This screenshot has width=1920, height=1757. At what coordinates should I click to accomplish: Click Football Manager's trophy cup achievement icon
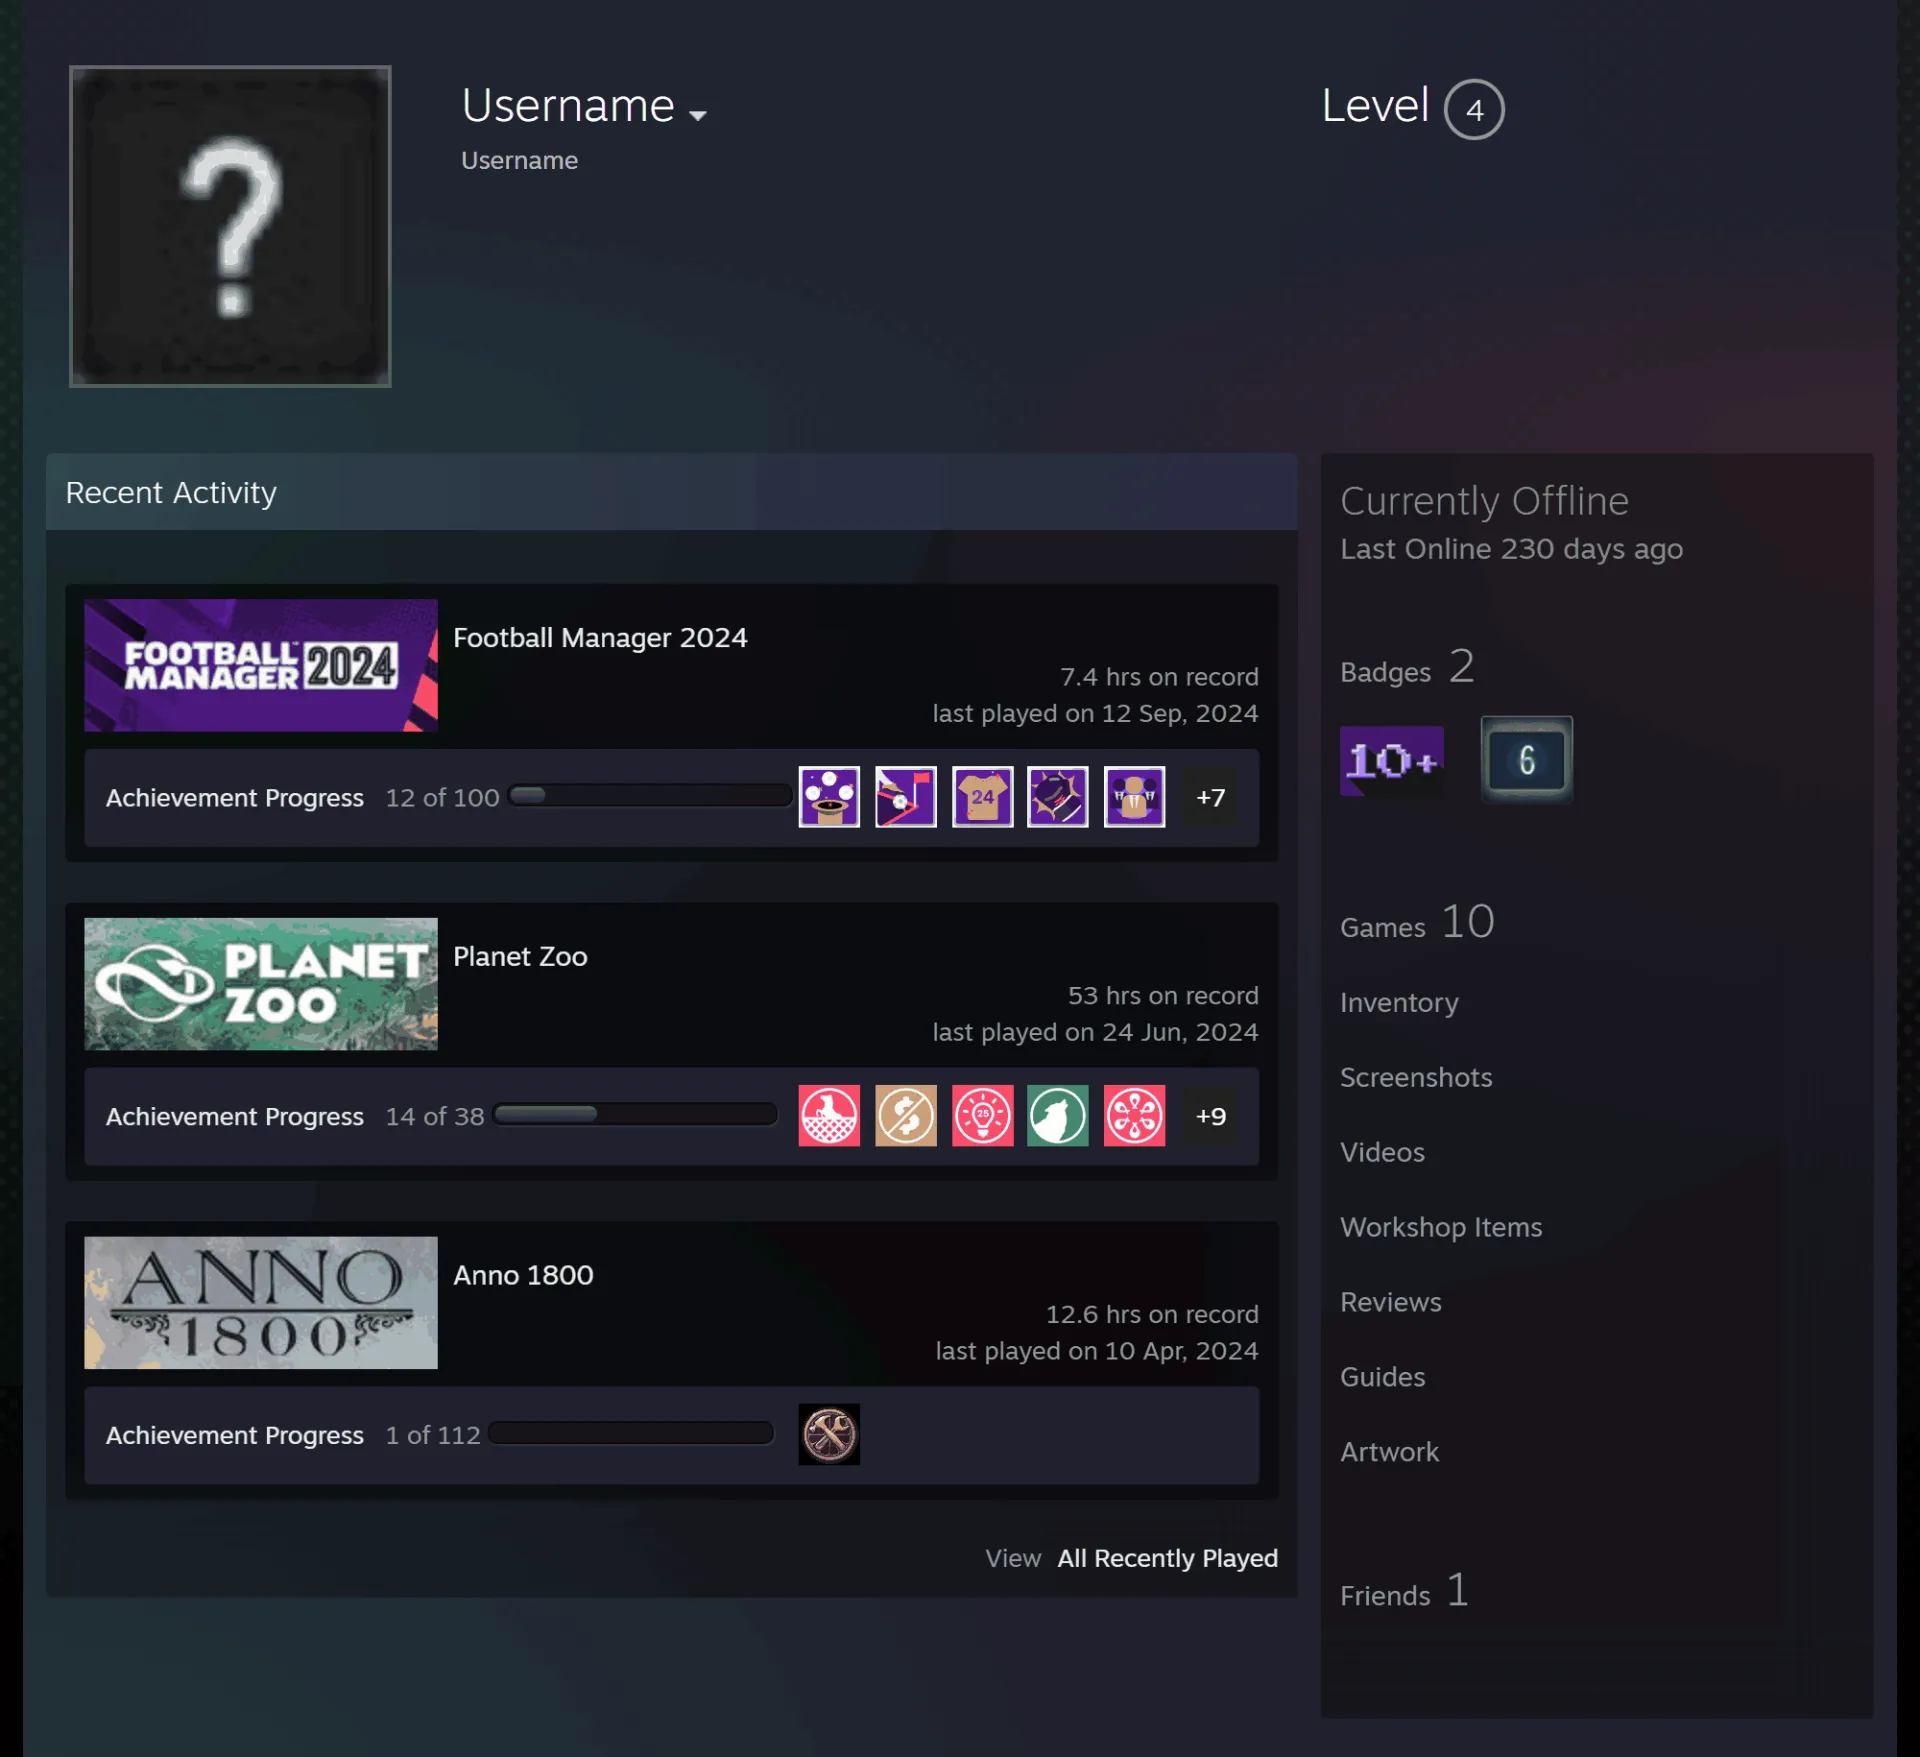(x=1135, y=797)
